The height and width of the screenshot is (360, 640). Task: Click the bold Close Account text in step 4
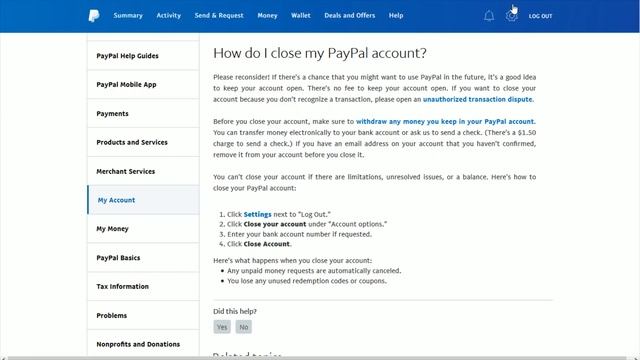[267, 244]
